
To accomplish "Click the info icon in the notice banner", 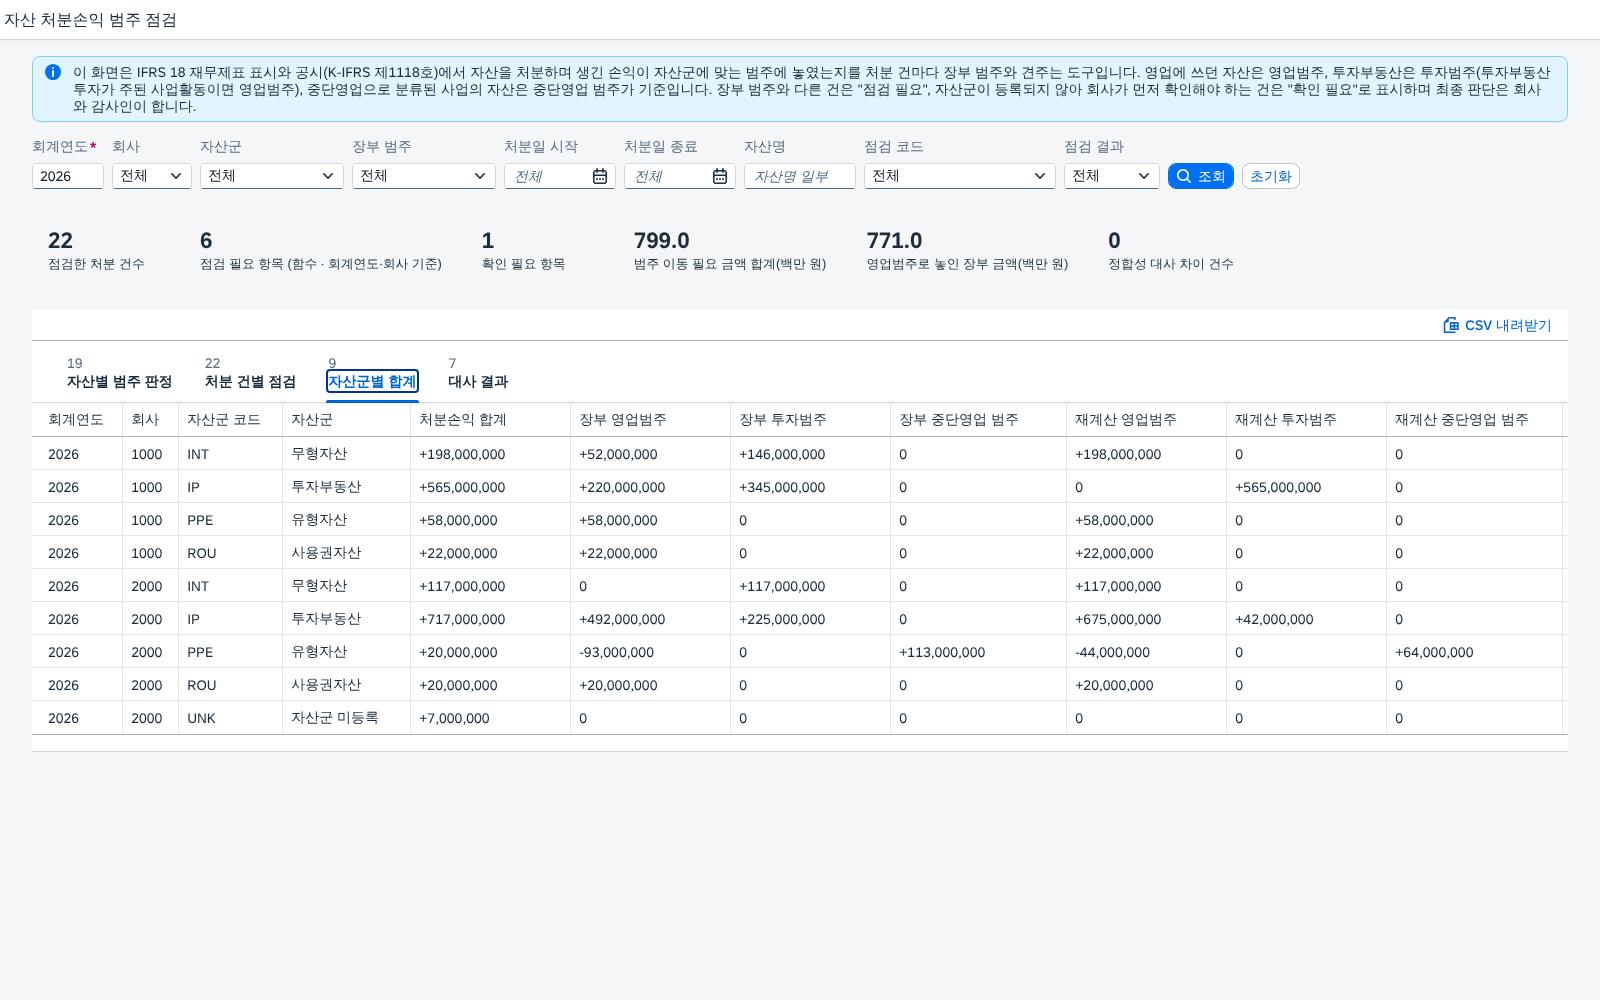I will coord(53,72).
